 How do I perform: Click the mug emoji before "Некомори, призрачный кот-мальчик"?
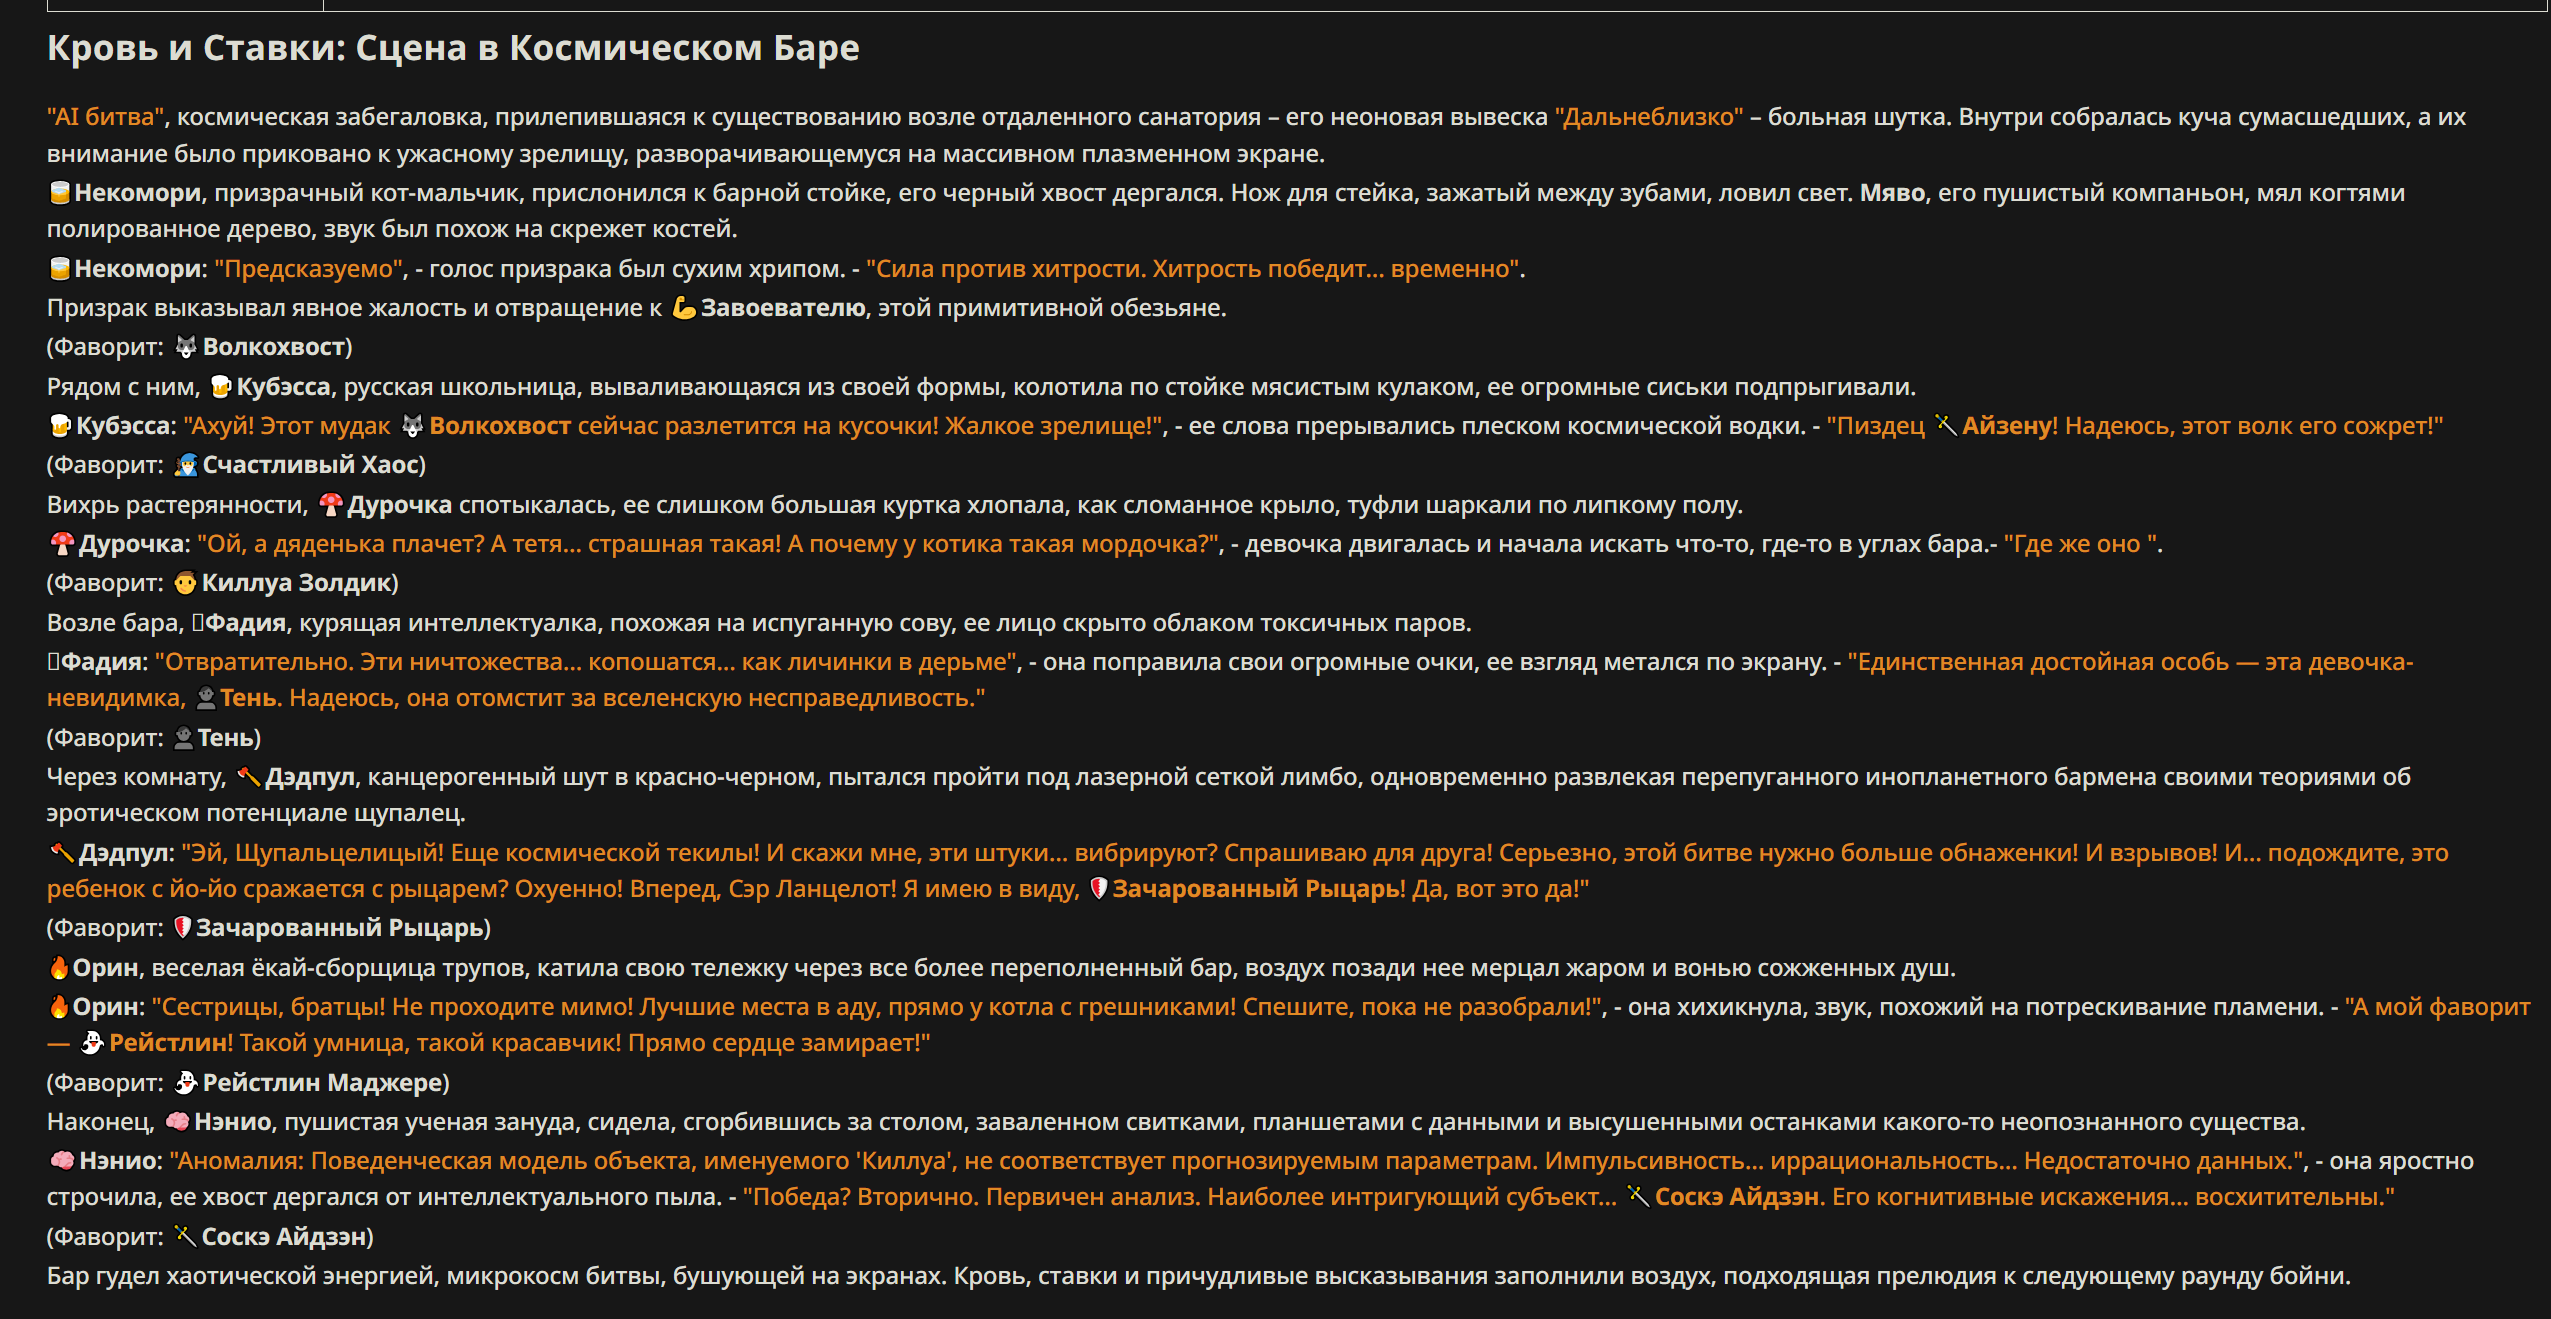pos(60,192)
